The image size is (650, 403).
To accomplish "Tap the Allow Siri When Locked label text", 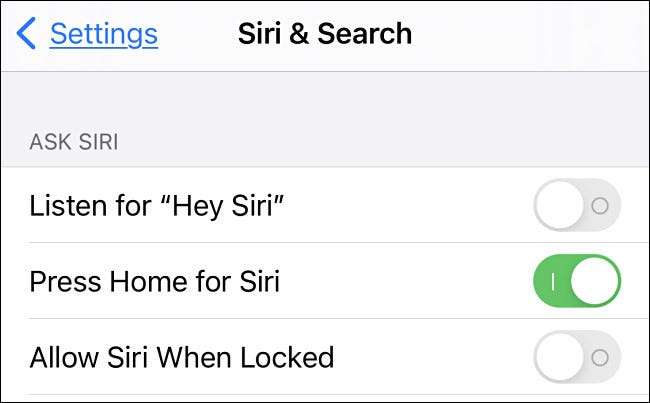I will point(182,357).
